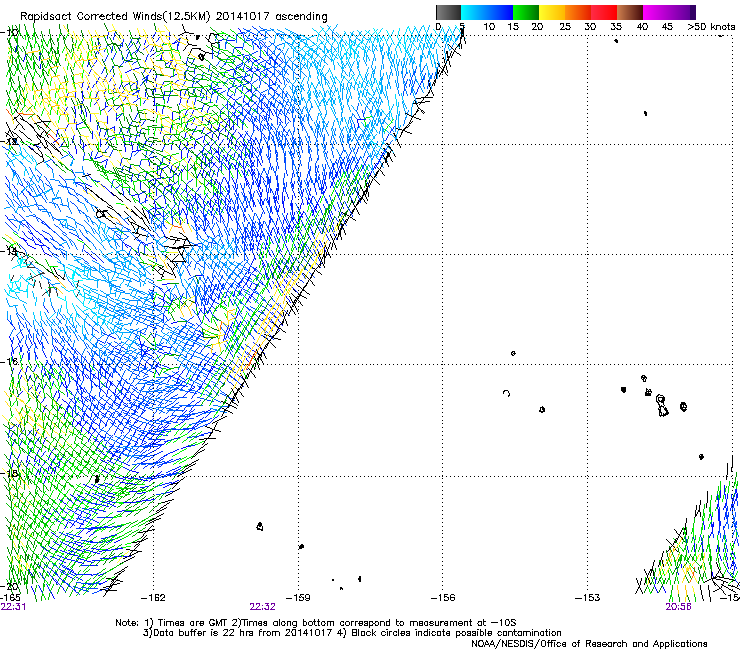The width and height of the screenshot is (740, 650).
Task: Click the '-18' latitude axis label
Action: (9, 473)
